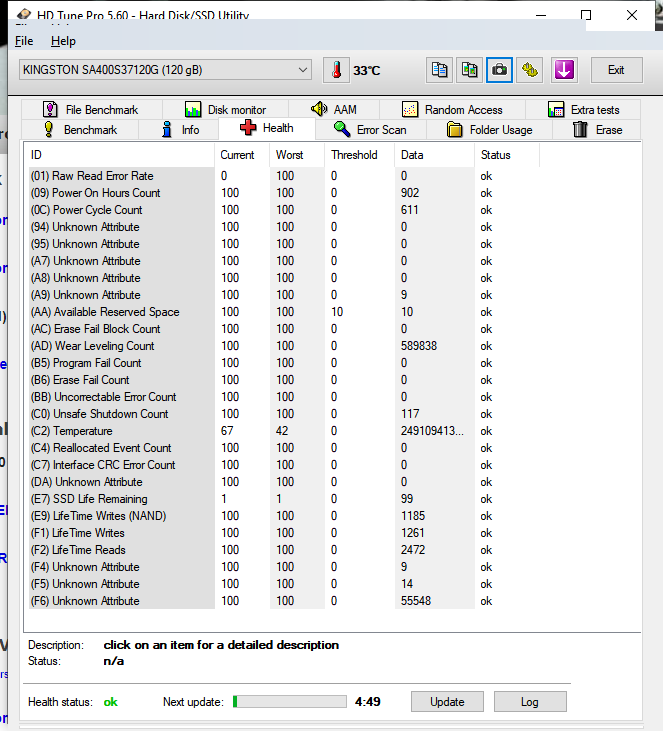Click the Data column header

(435, 155)
